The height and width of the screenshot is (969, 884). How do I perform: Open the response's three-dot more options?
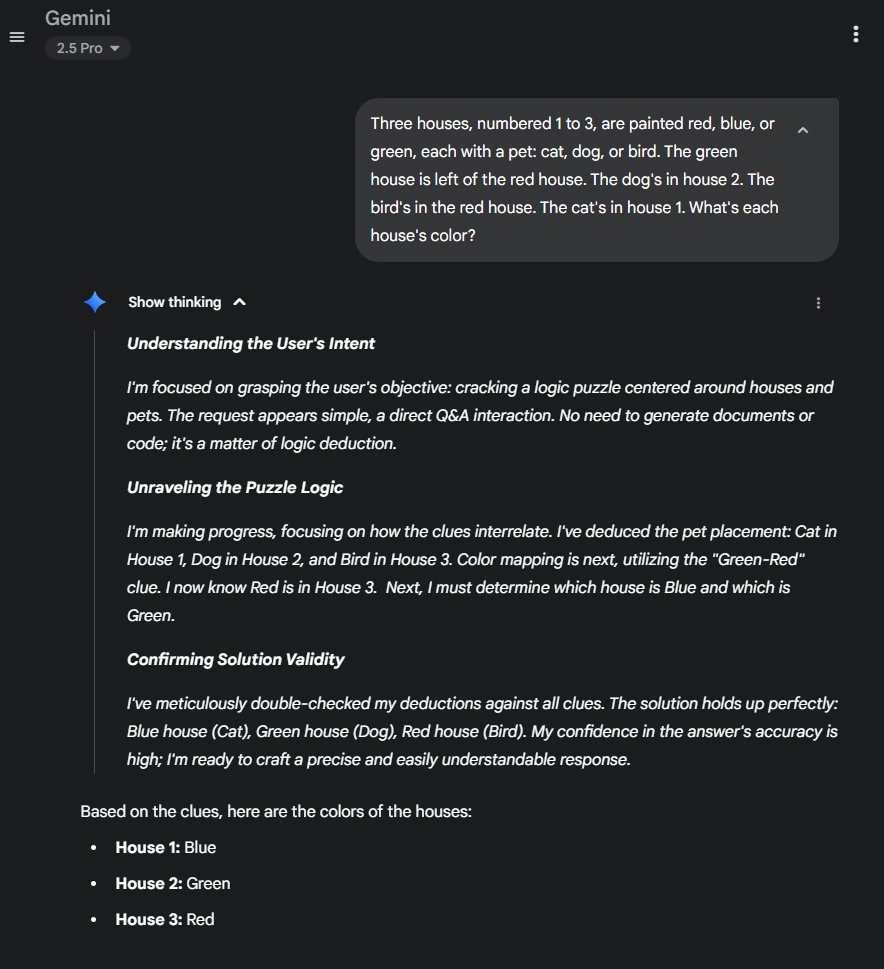coord(818,303)
